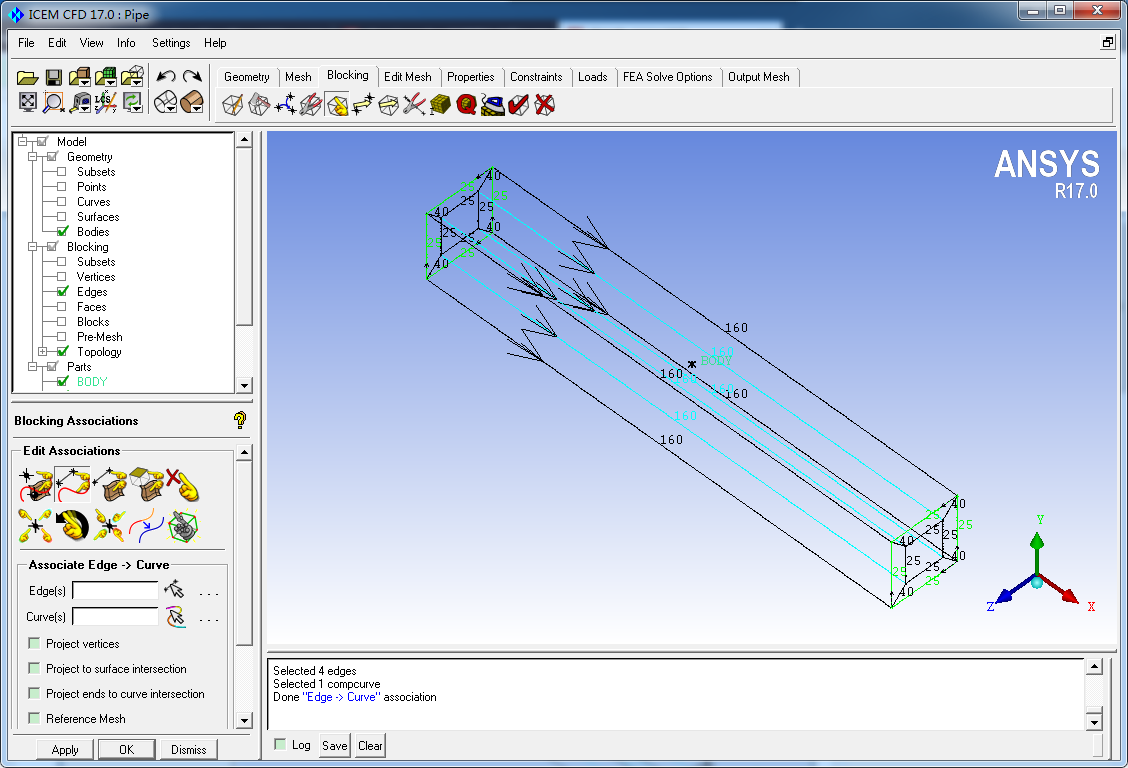
Task: Select the Delete Block tool
Action: click(545, 105)
